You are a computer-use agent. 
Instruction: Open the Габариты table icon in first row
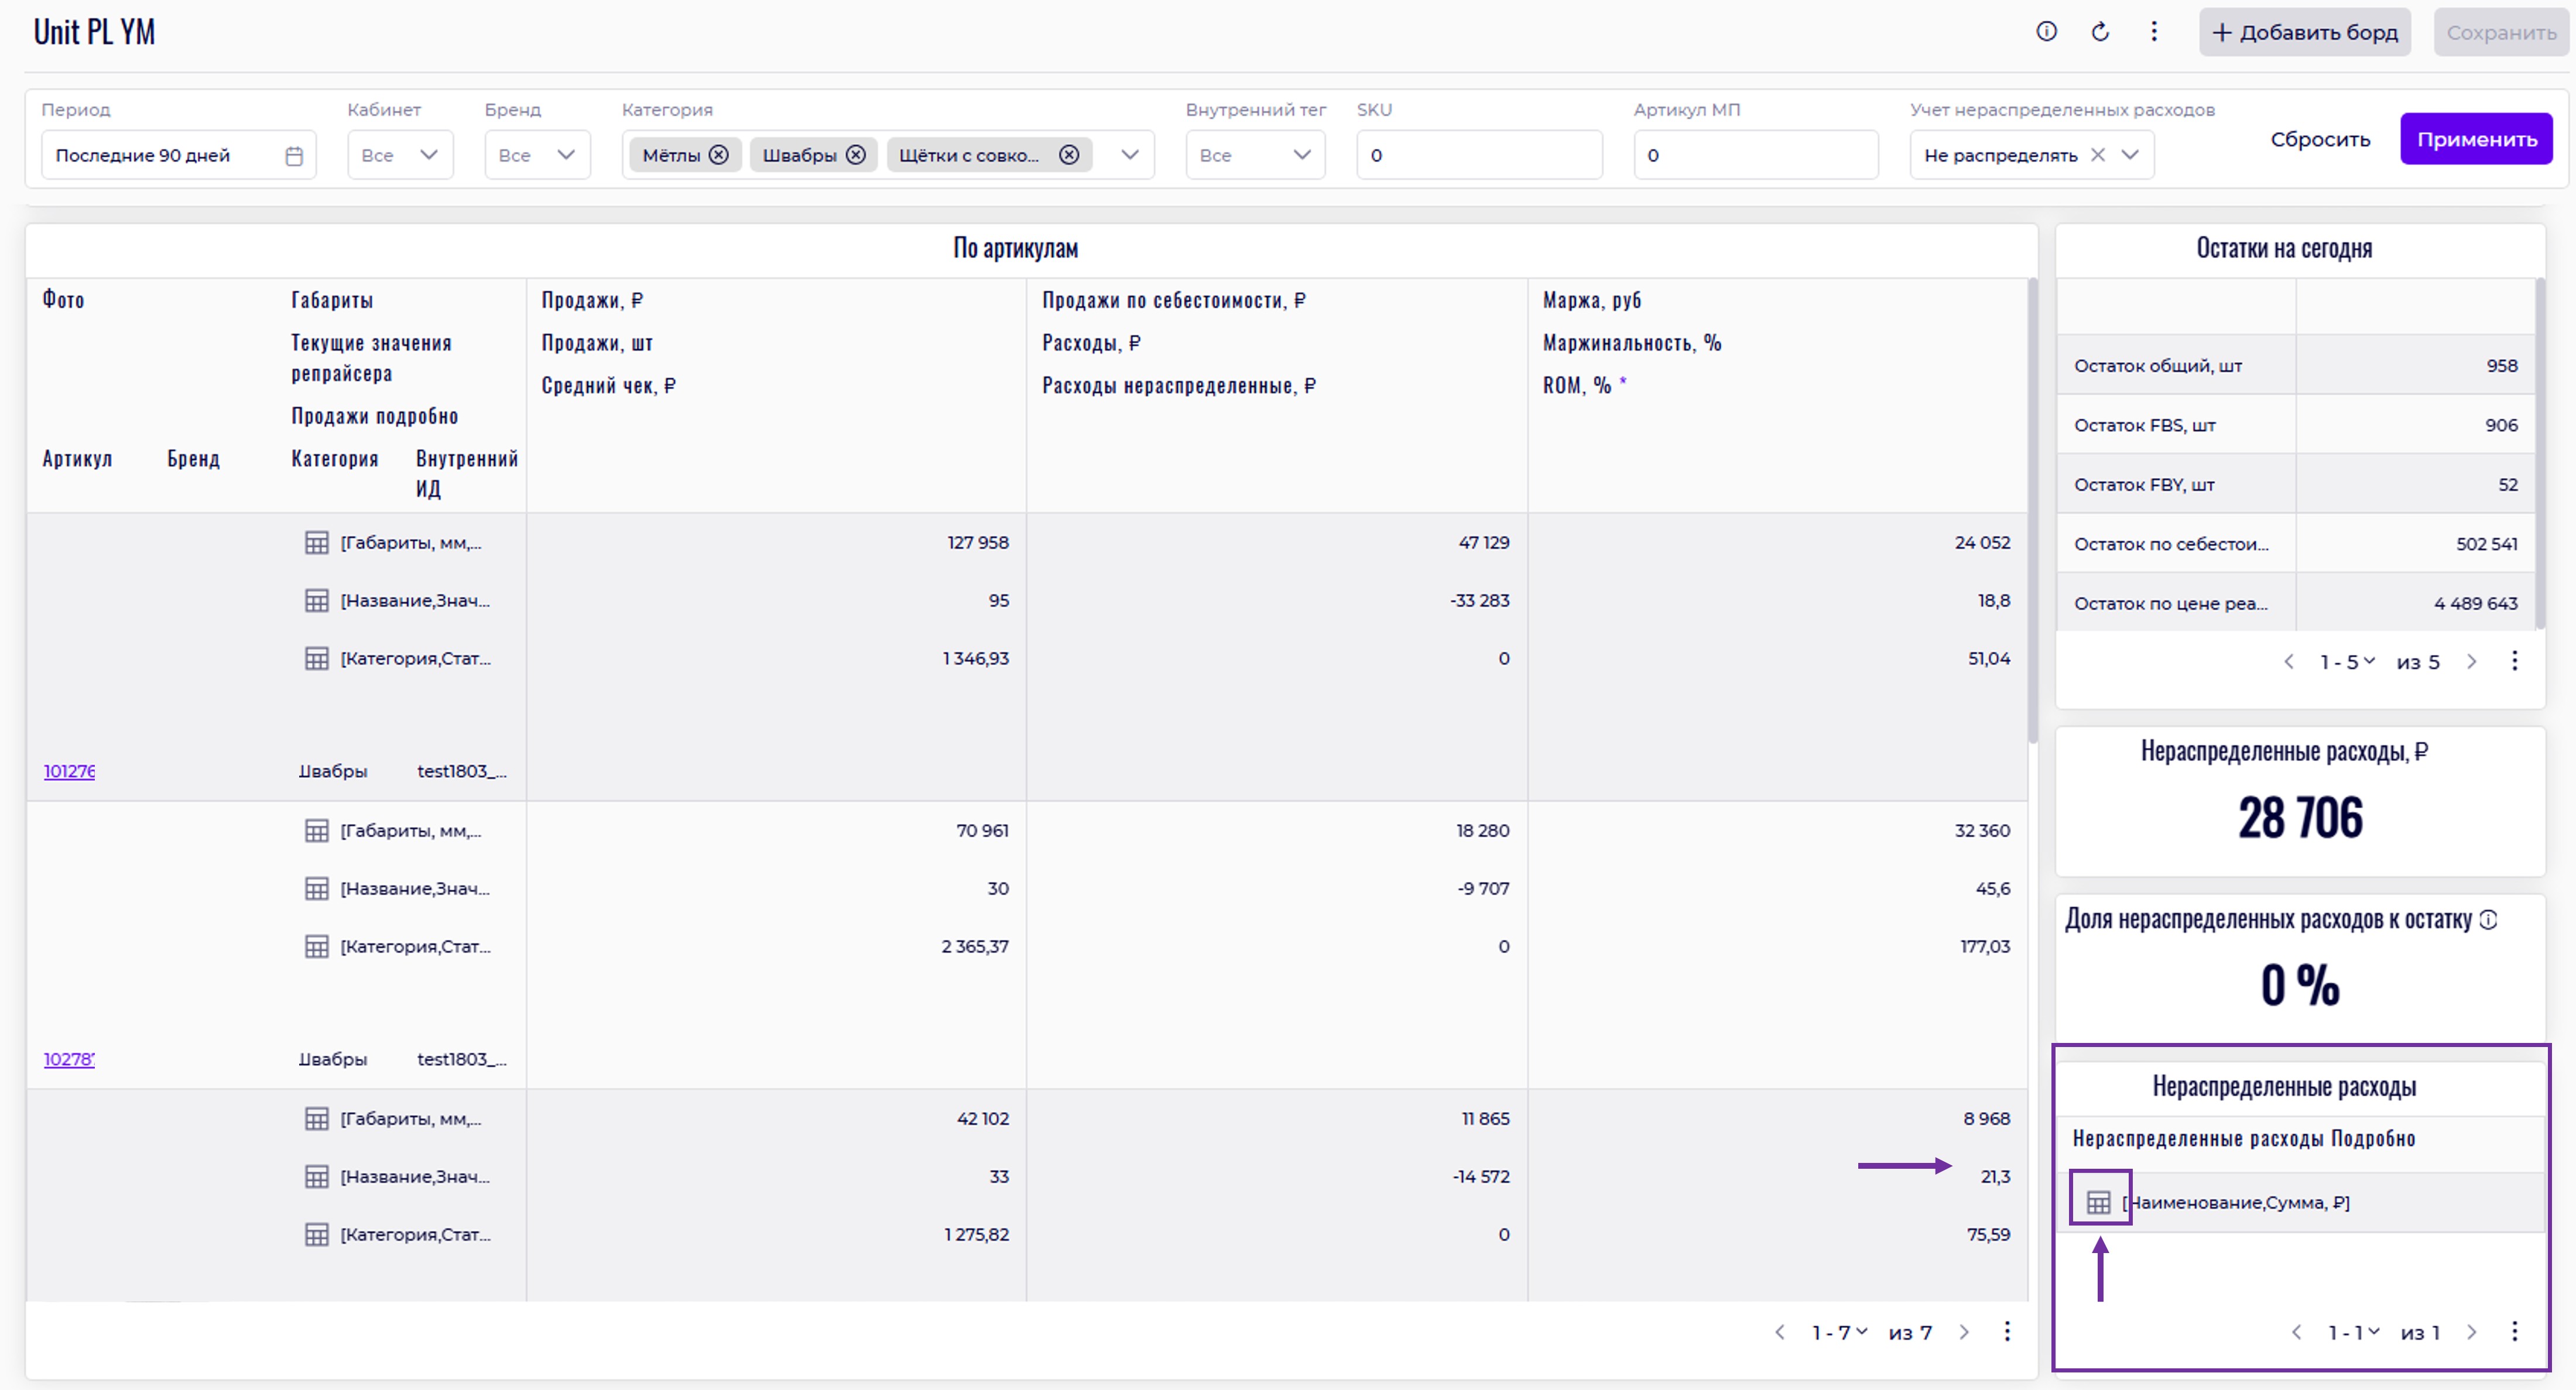[x=316, y=543]
